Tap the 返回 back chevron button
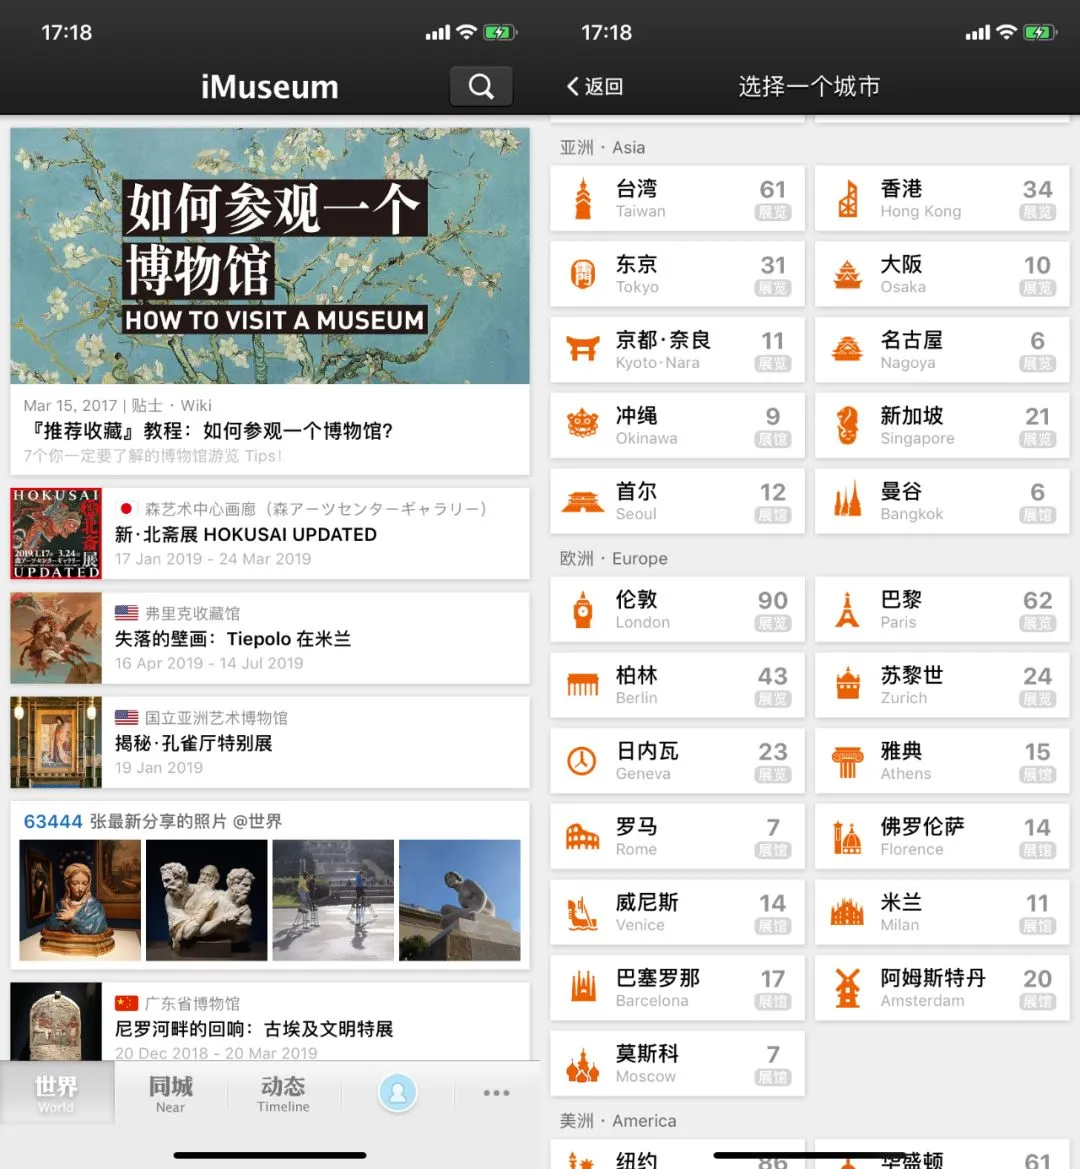Image resolution: width=1080 pixels, height=1169 pixels. click(595, 86)
